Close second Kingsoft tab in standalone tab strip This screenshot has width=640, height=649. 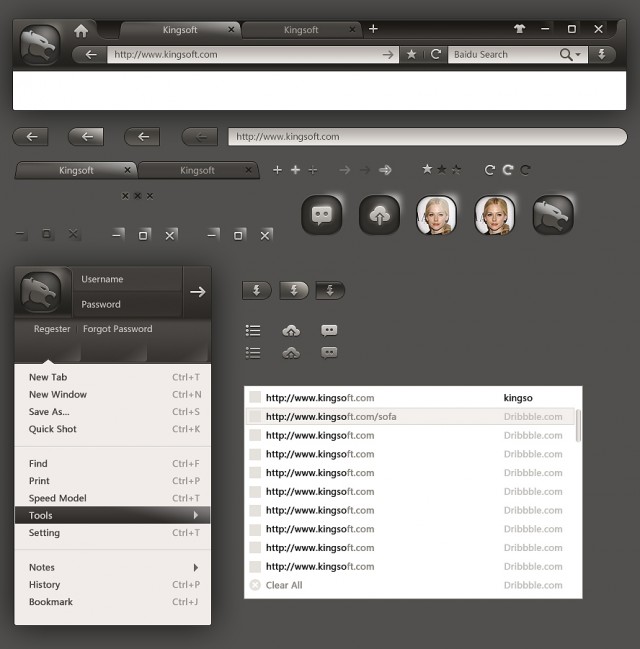(248, 170)
